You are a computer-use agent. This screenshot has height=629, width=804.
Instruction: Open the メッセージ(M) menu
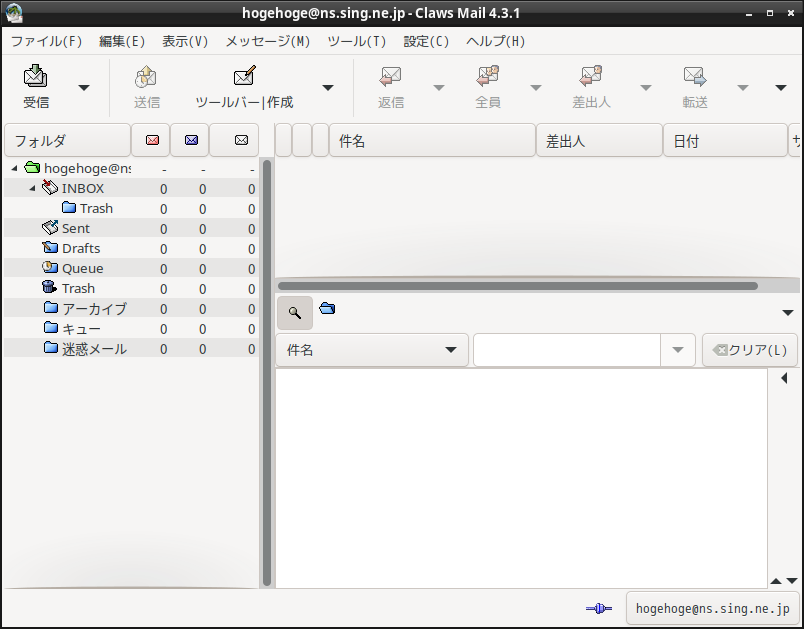point(268,42)
